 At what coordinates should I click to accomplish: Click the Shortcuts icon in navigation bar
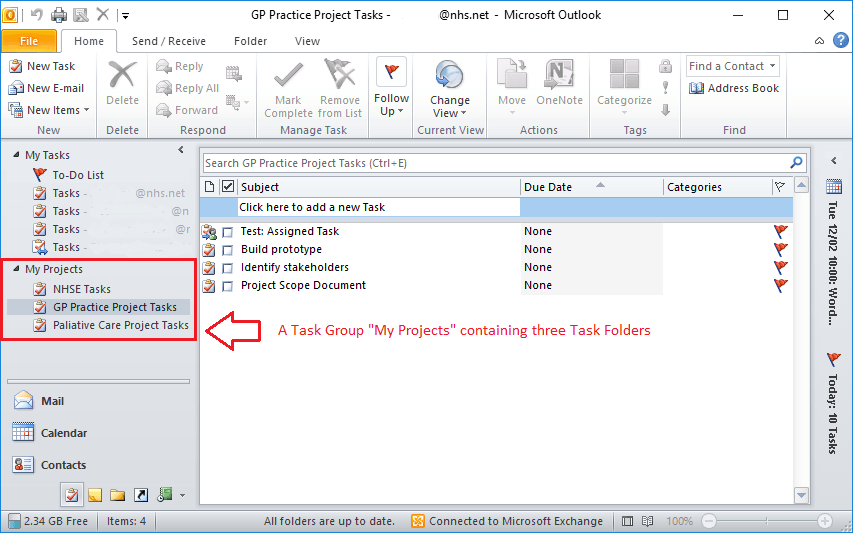click(140, 495)
